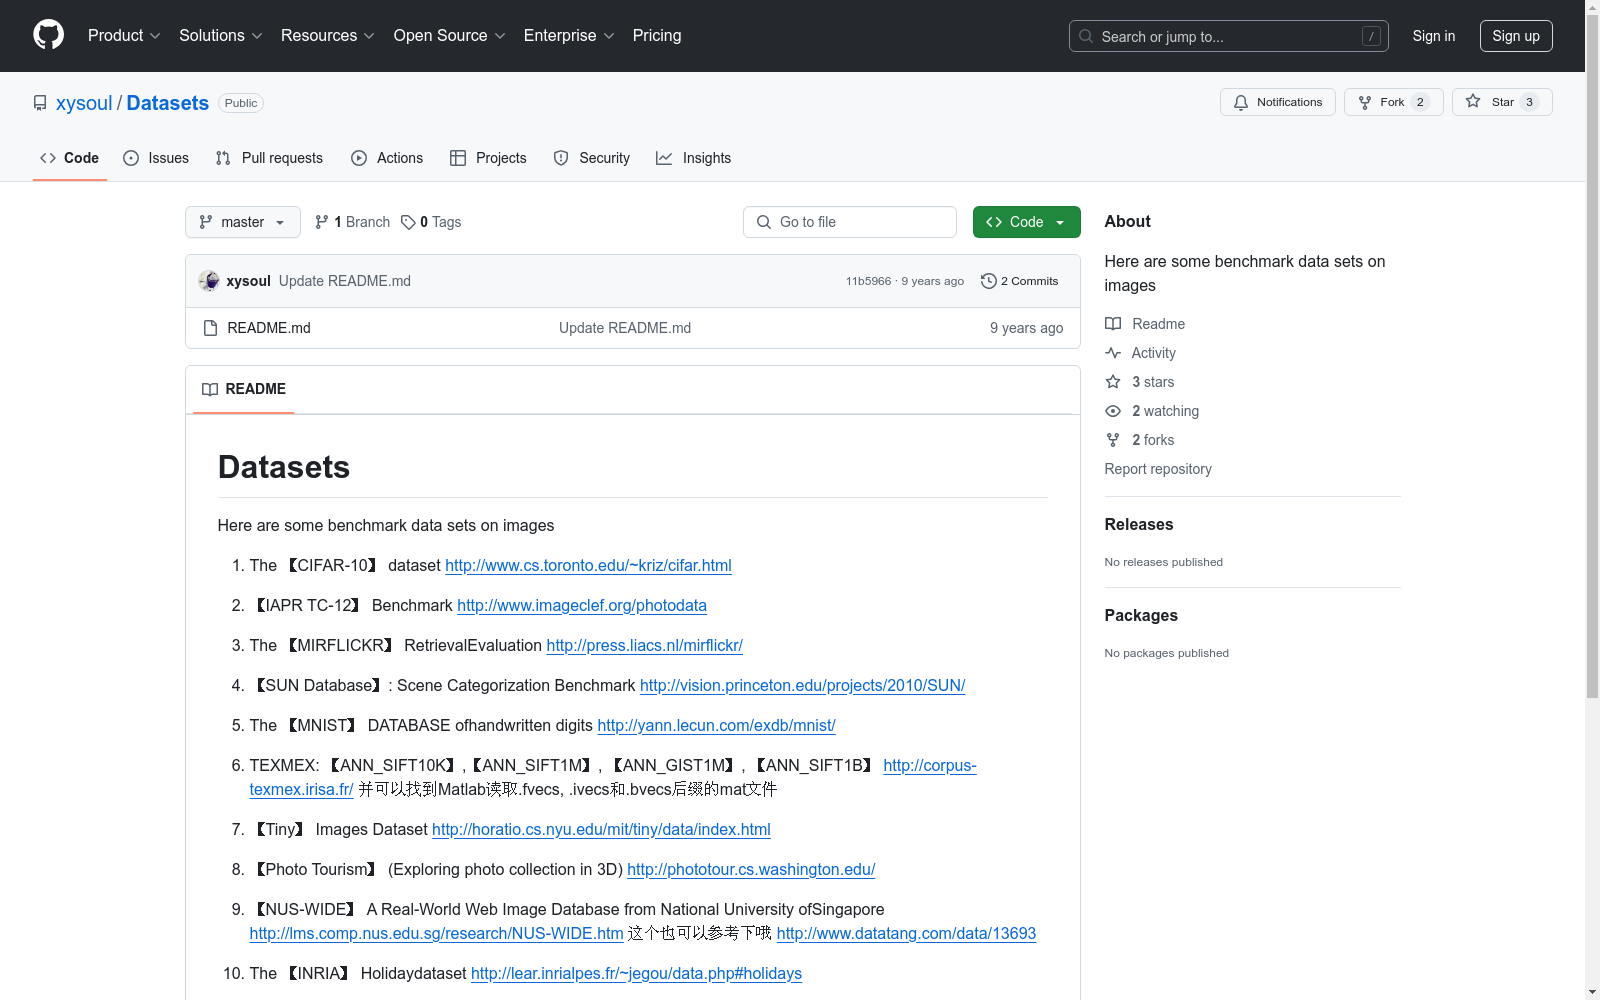
Task: Click the Sign up button
Action: [1515, 36]
